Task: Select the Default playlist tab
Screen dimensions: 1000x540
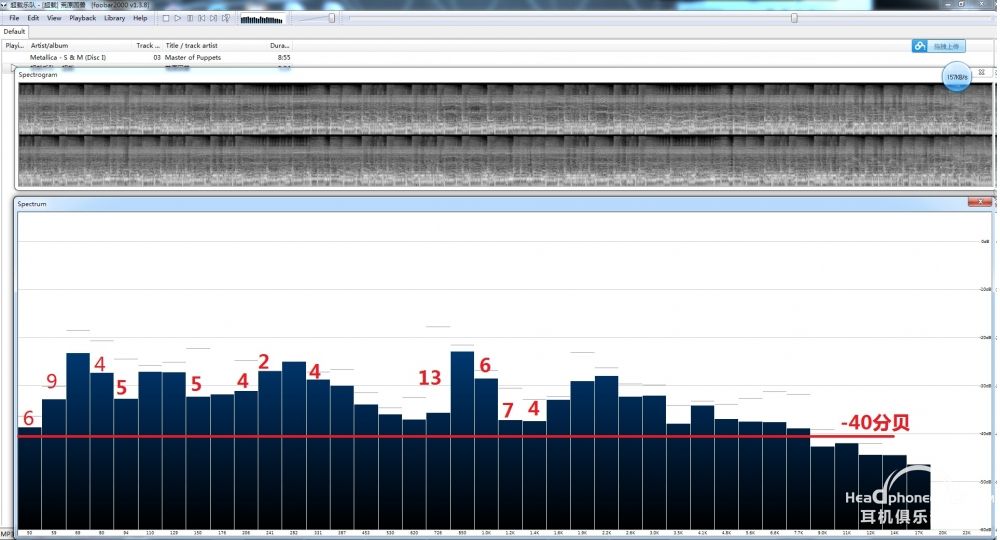Action: click(14, 31)
